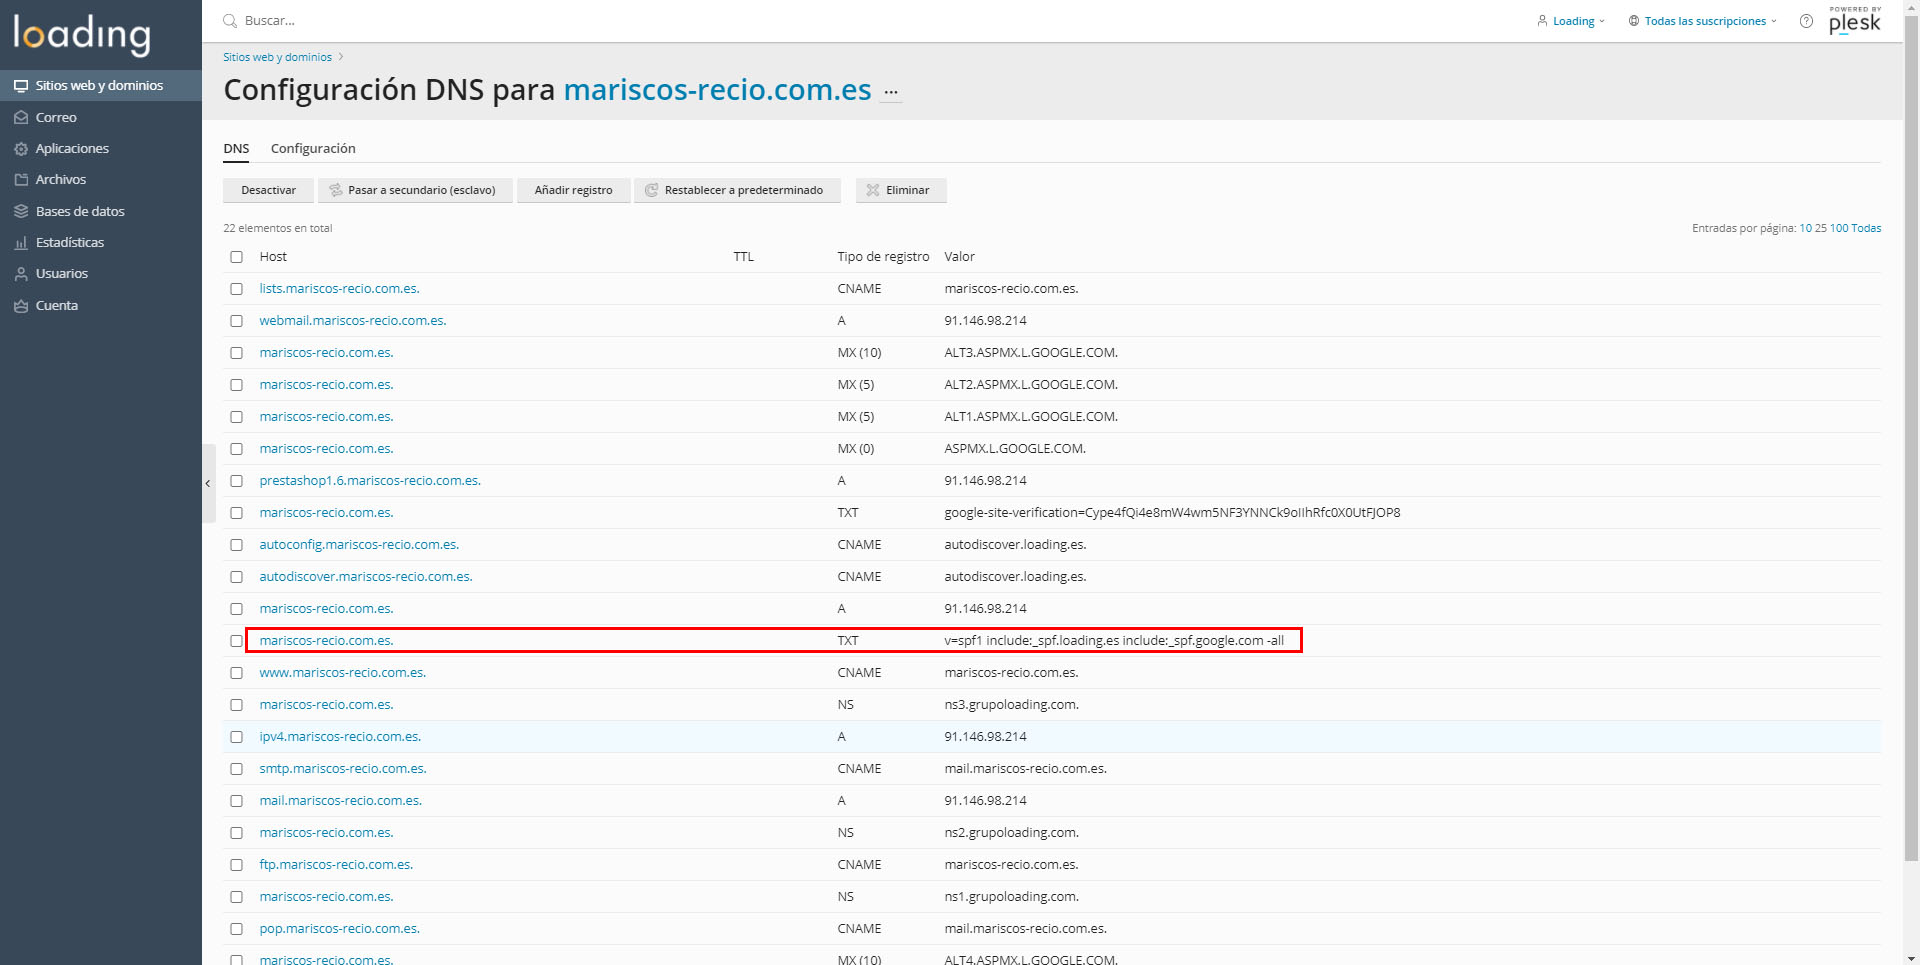Click the Plesk logo
Image resolution: width=1920 pixels, height=965 pixels.
[1855, 21]
